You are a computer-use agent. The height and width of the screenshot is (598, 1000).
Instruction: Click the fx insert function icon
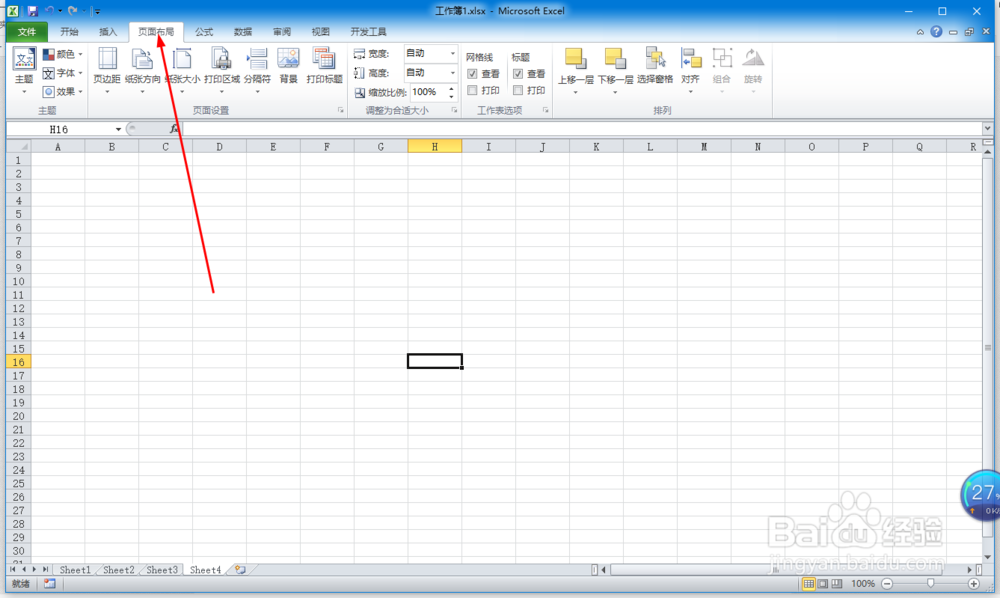tap(174, 129)
